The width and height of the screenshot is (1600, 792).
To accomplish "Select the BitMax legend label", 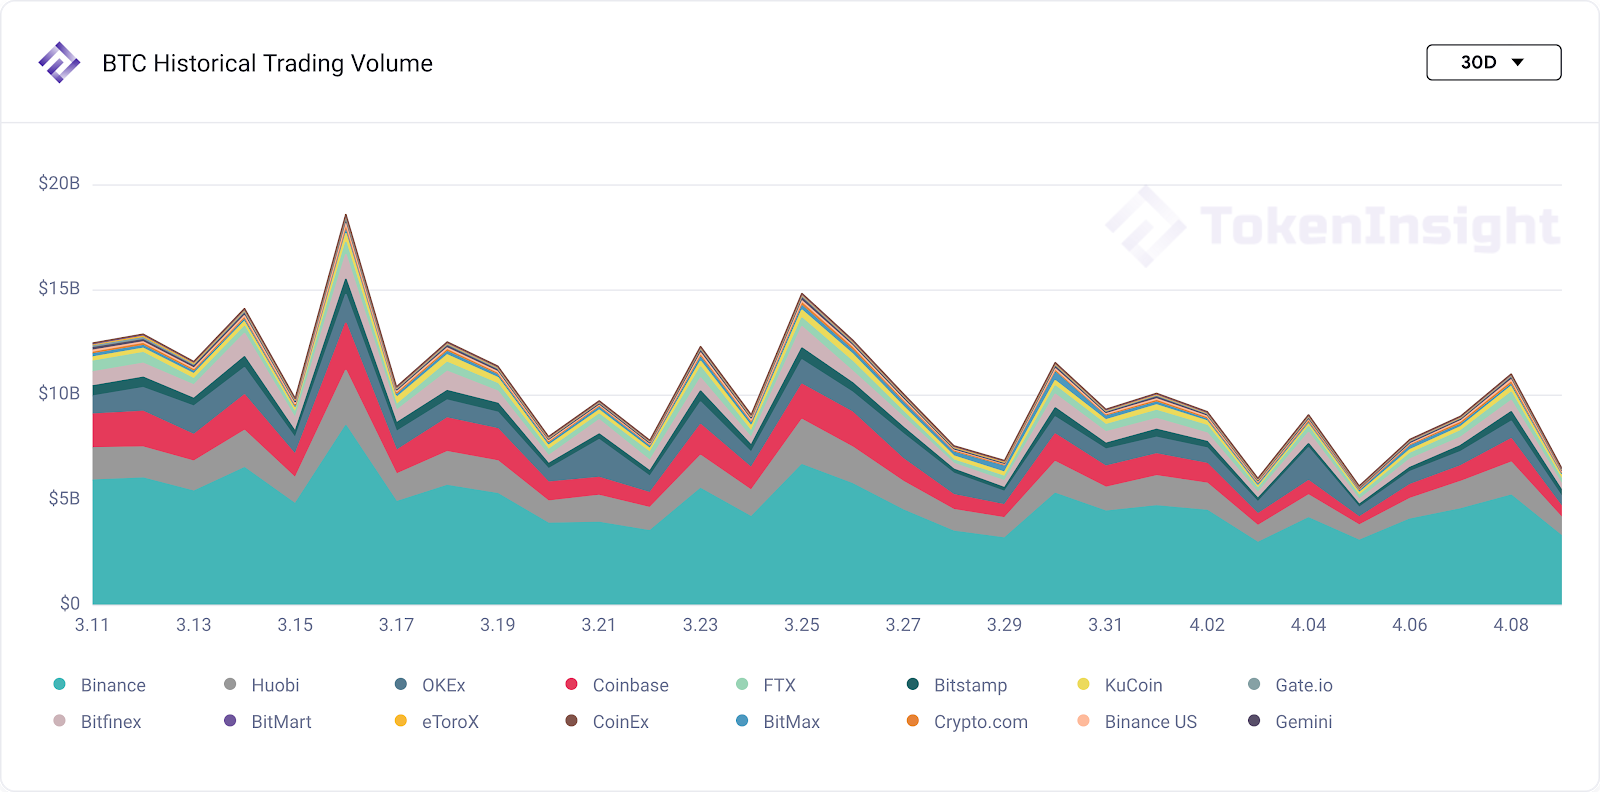I will click(792, 722).
